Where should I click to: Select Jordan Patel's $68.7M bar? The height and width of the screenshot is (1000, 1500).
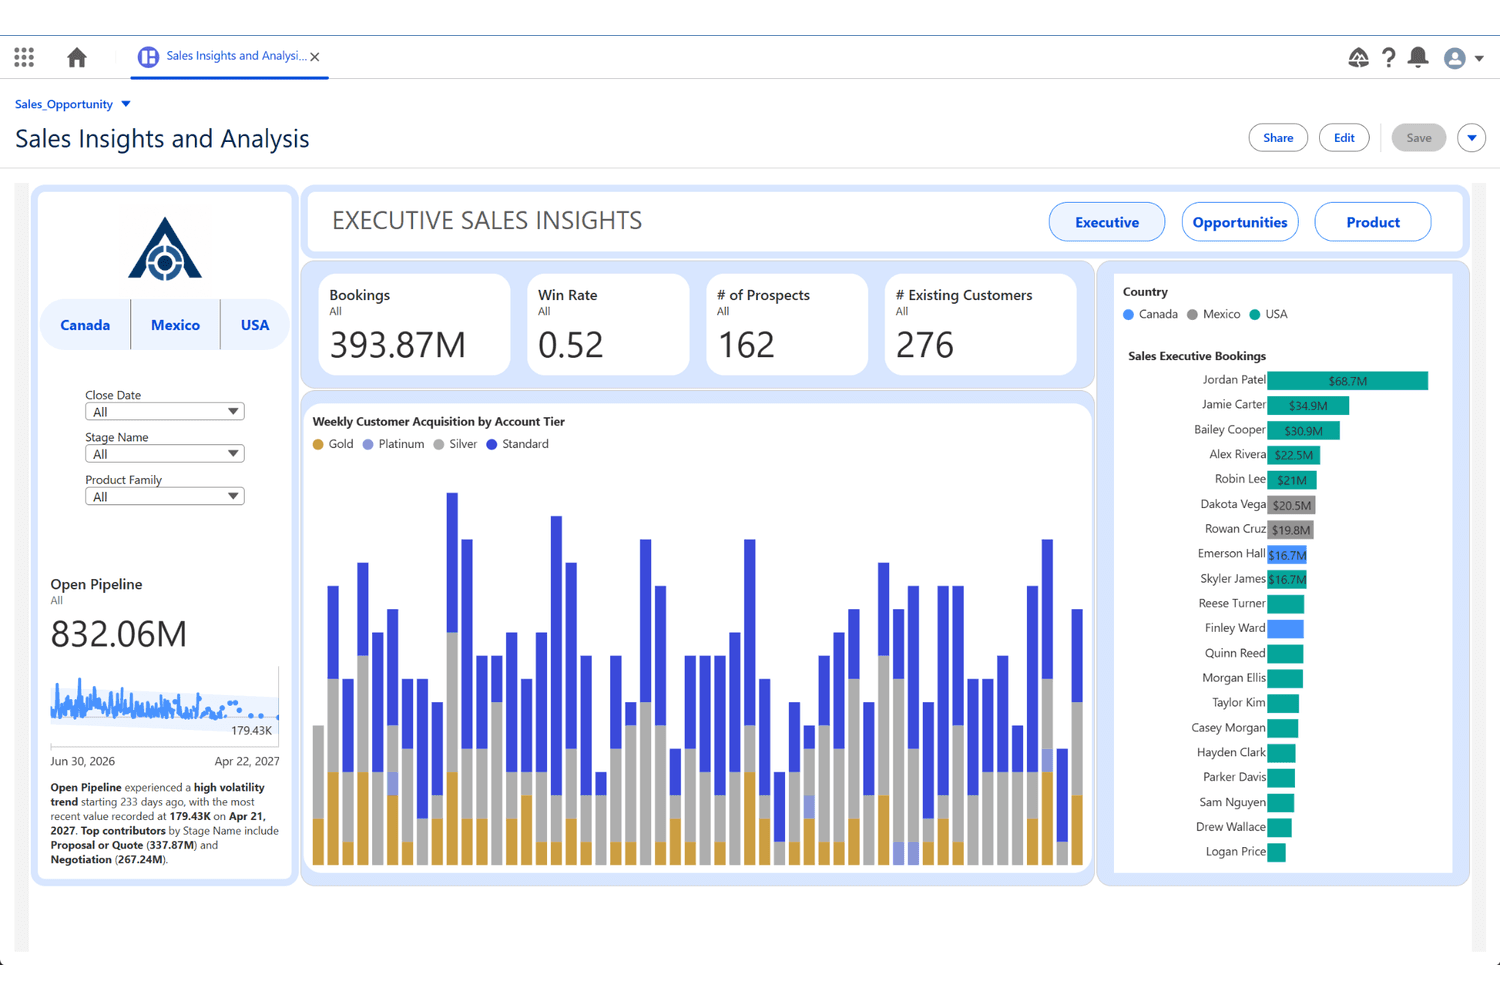coord(1348,381)
